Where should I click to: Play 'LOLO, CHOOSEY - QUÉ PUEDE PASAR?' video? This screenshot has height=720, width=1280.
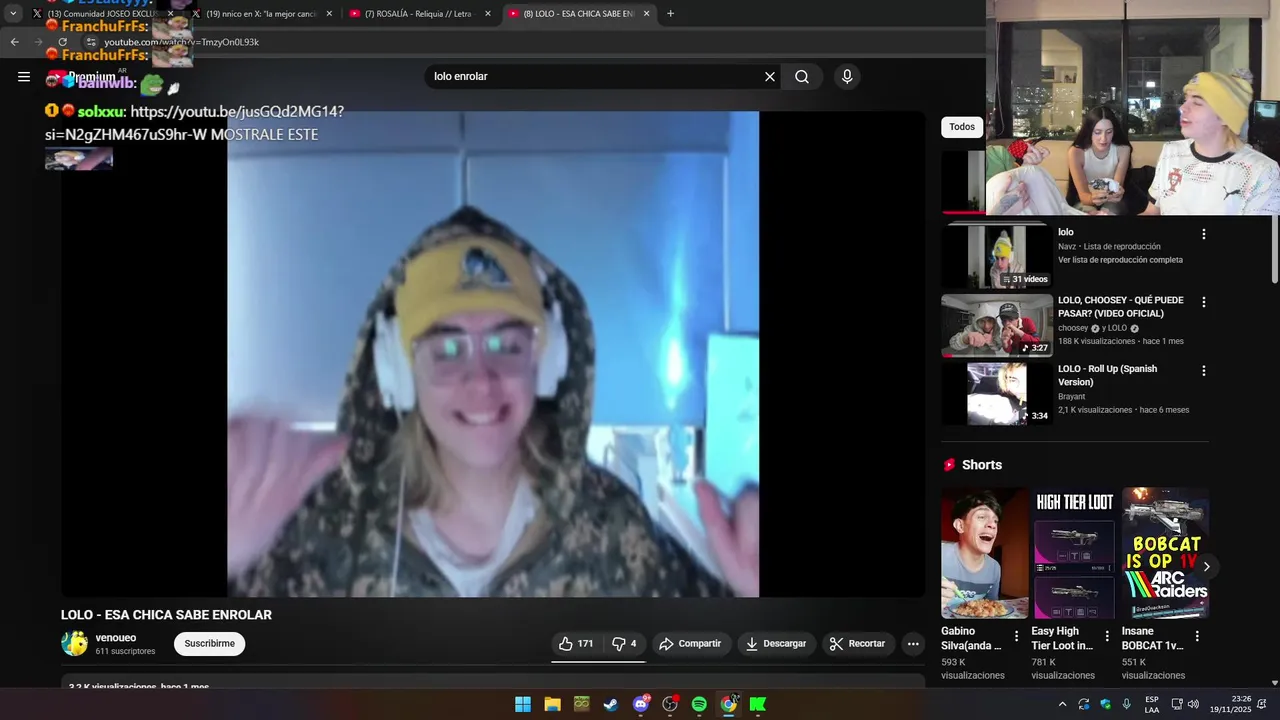click(997, 325)
